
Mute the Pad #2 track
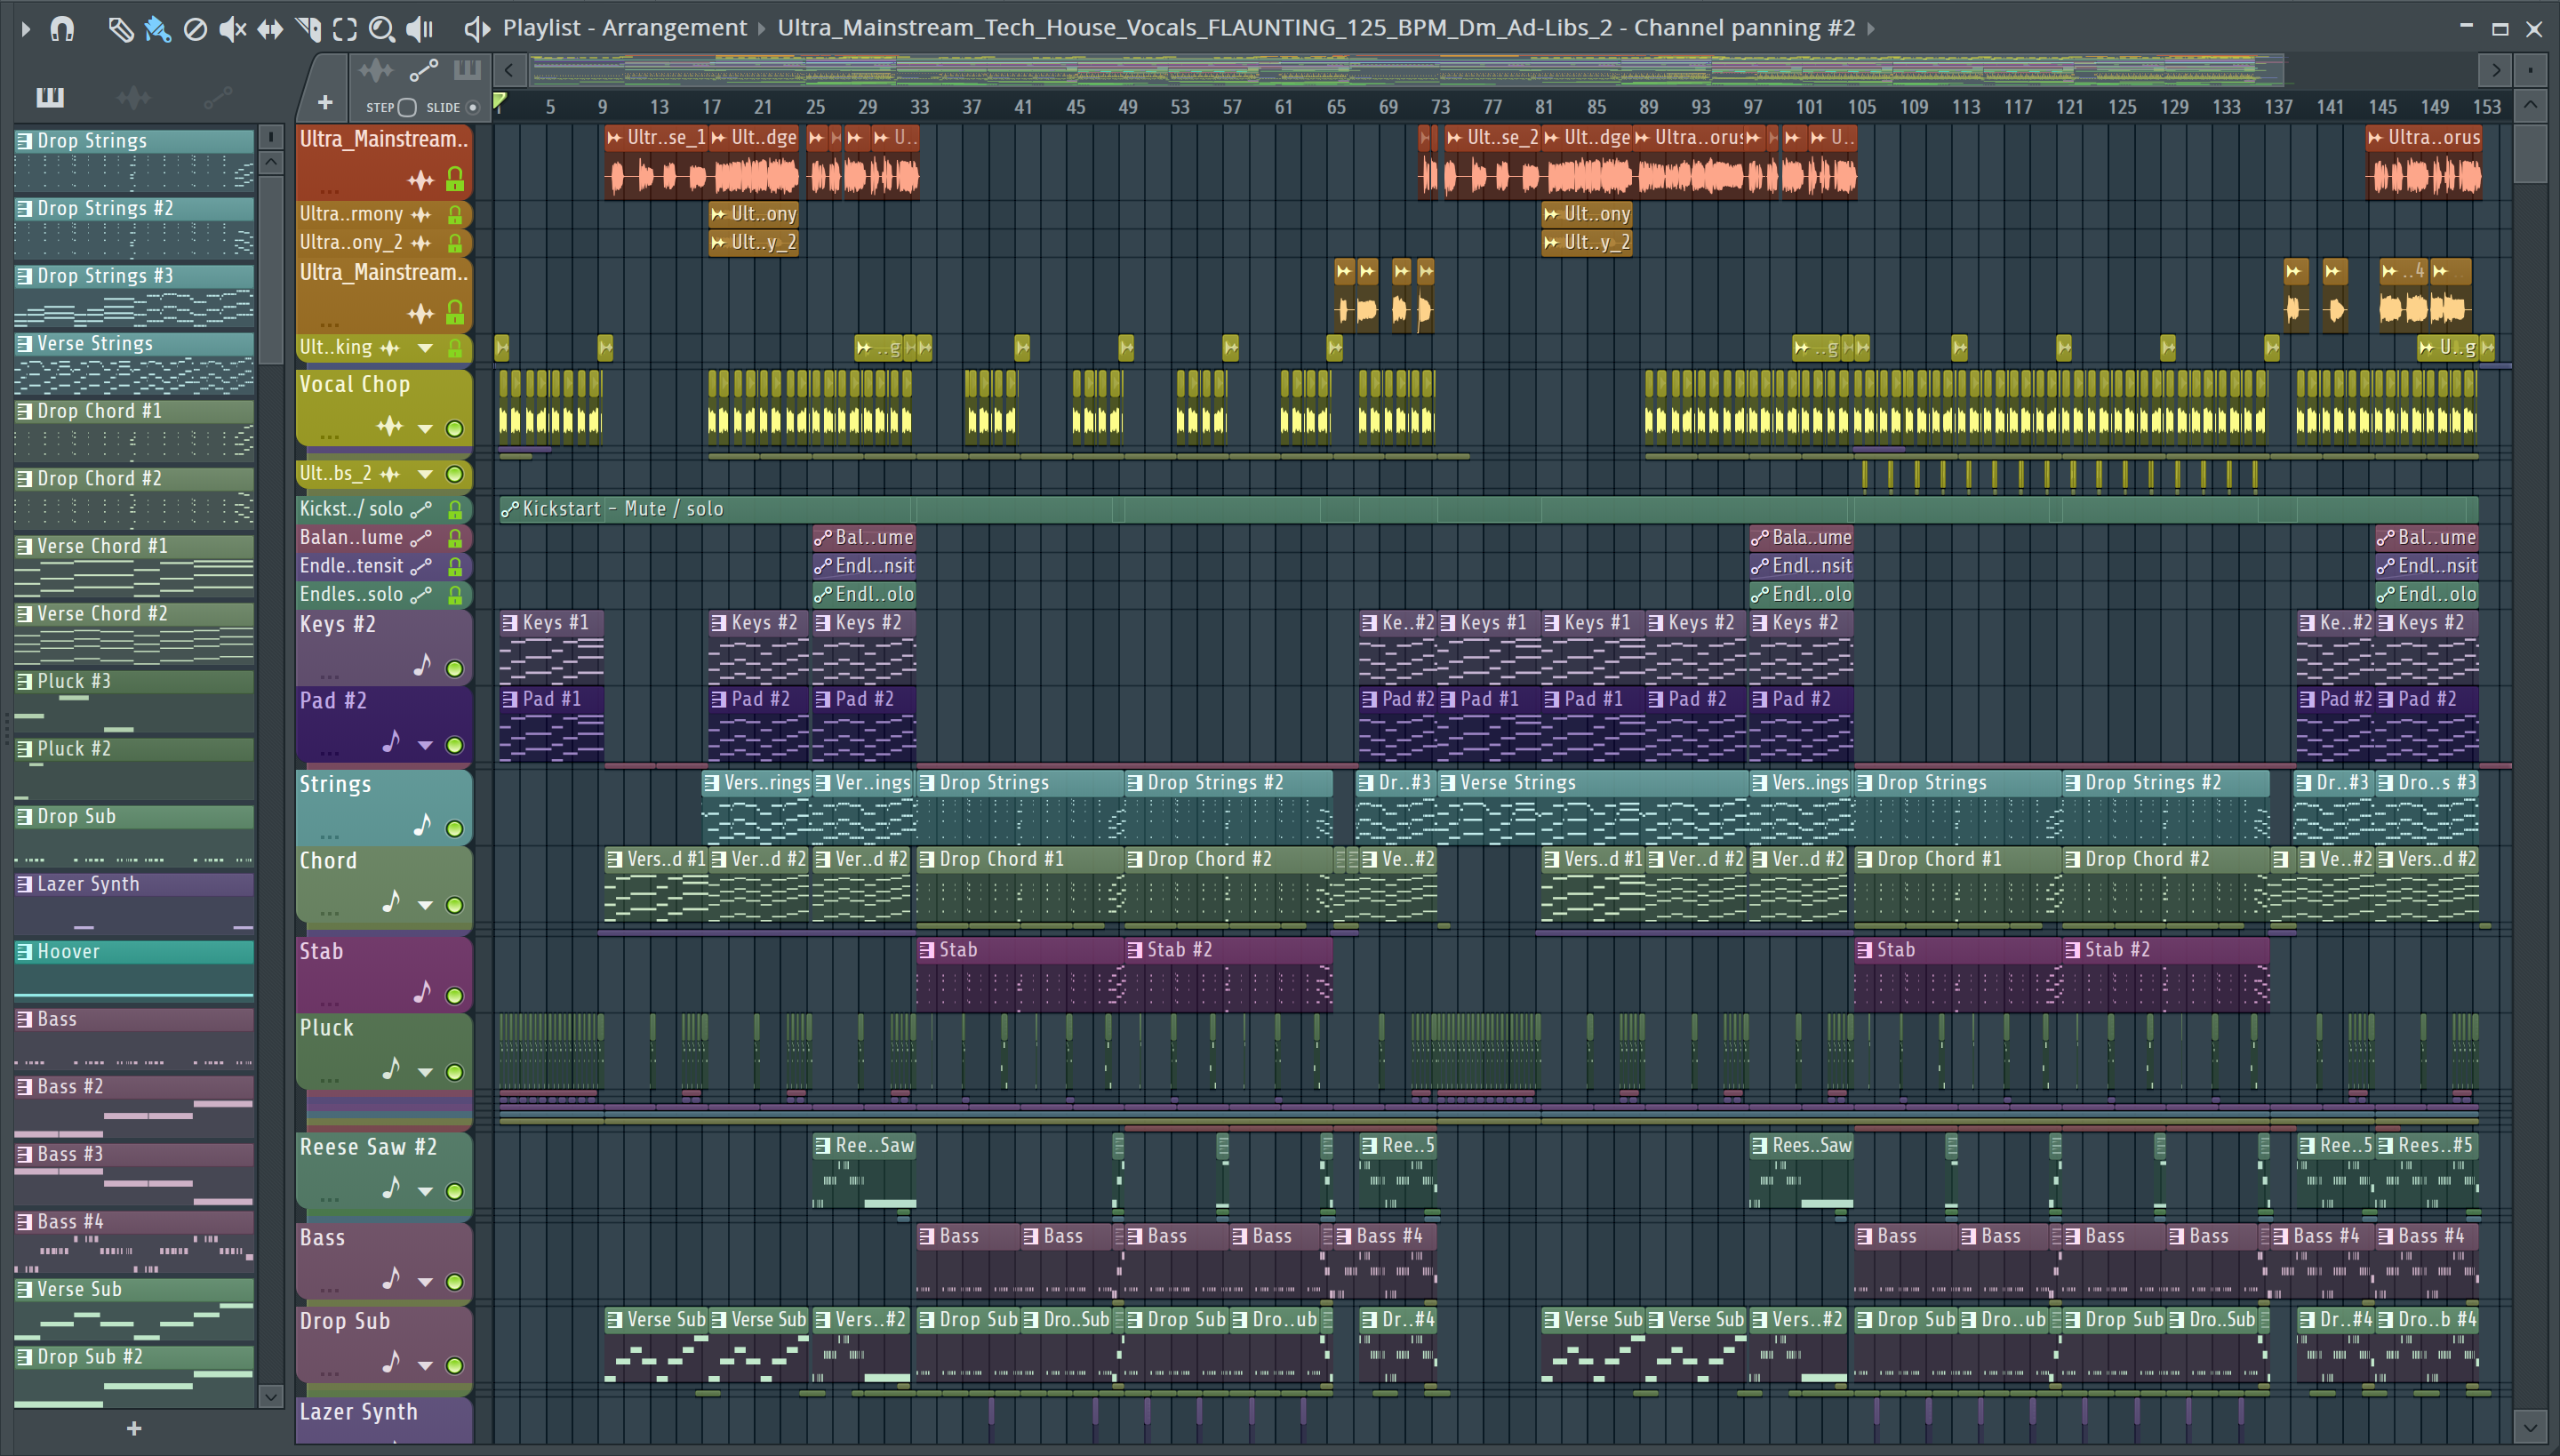454,745
